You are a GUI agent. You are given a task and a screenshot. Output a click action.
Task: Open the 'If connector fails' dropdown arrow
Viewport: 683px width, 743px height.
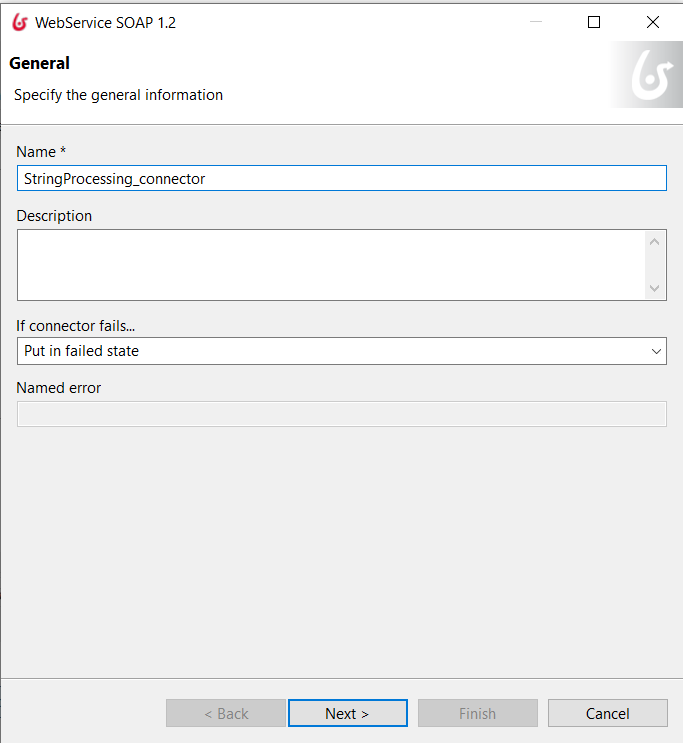click(656, 351)
